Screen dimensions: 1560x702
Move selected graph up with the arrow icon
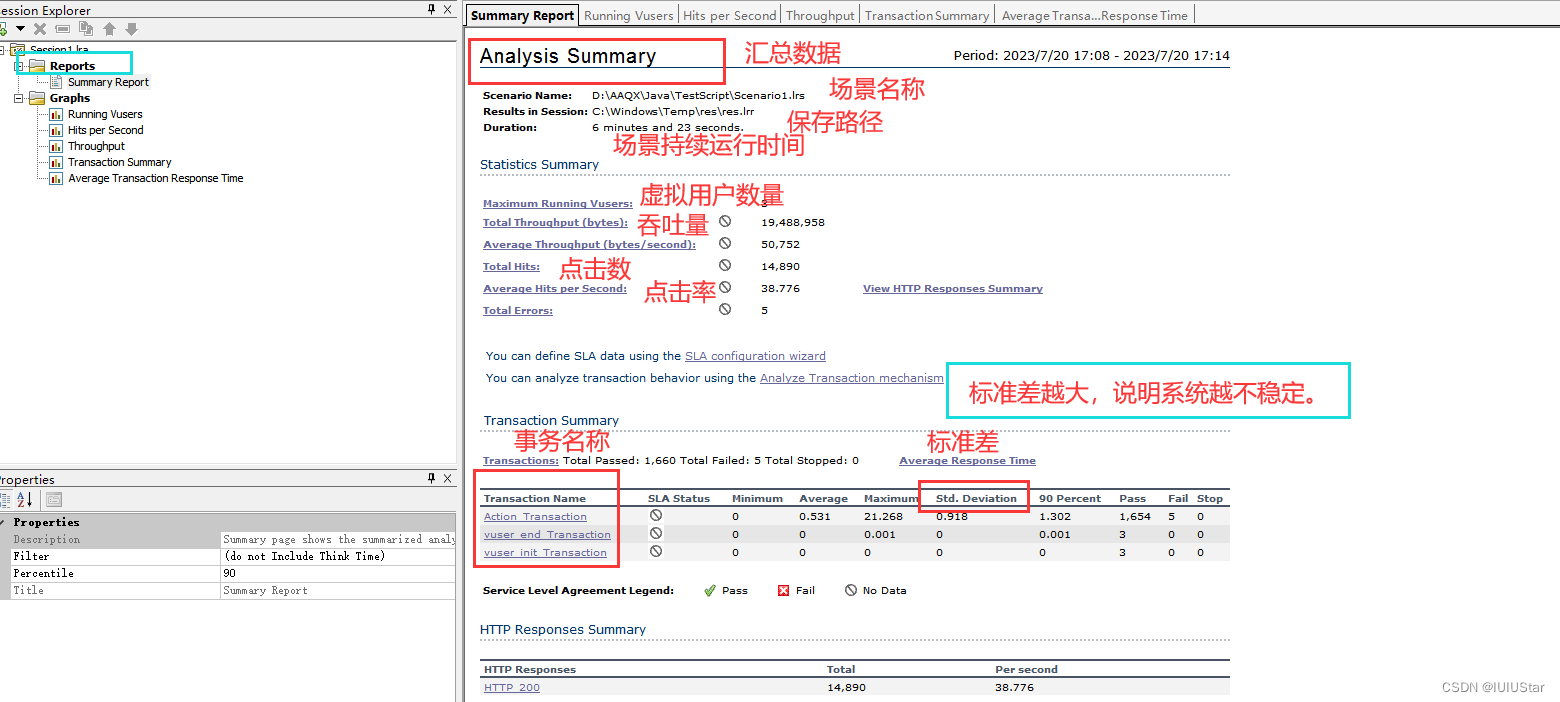point(110,28)
